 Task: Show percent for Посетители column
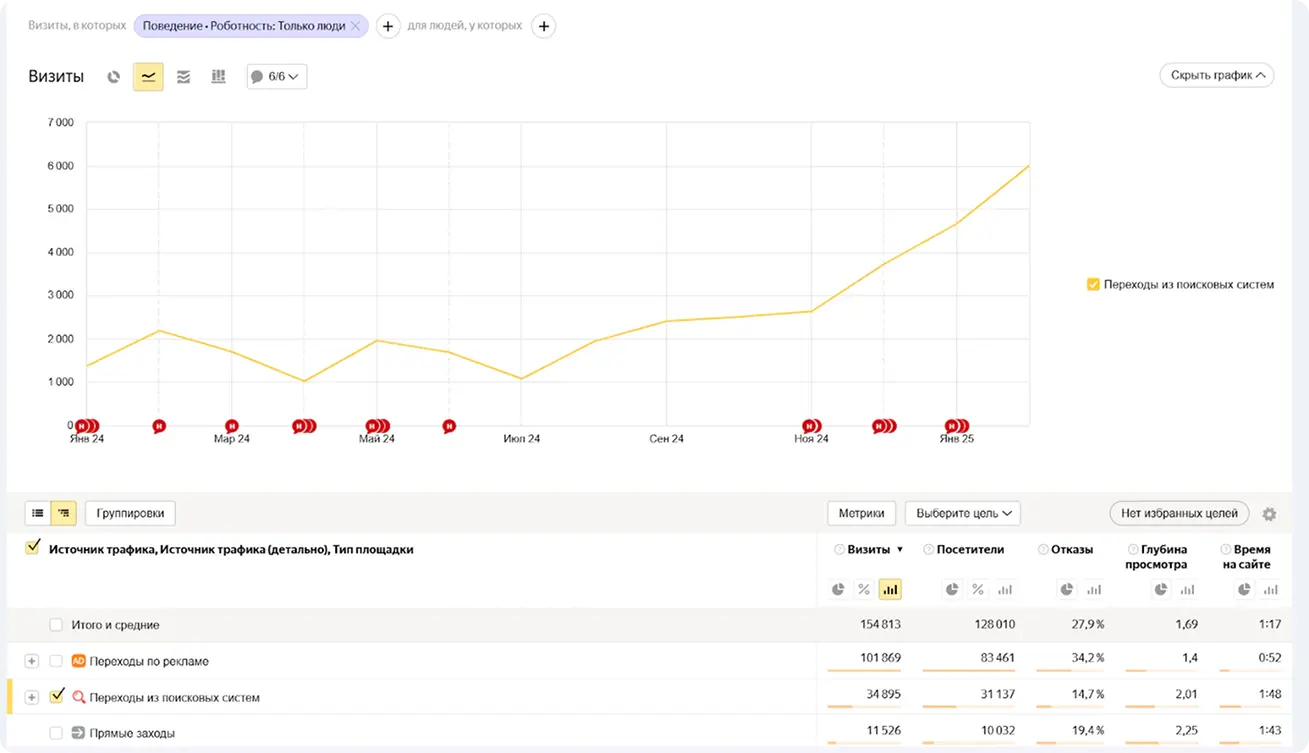point(978,590)
